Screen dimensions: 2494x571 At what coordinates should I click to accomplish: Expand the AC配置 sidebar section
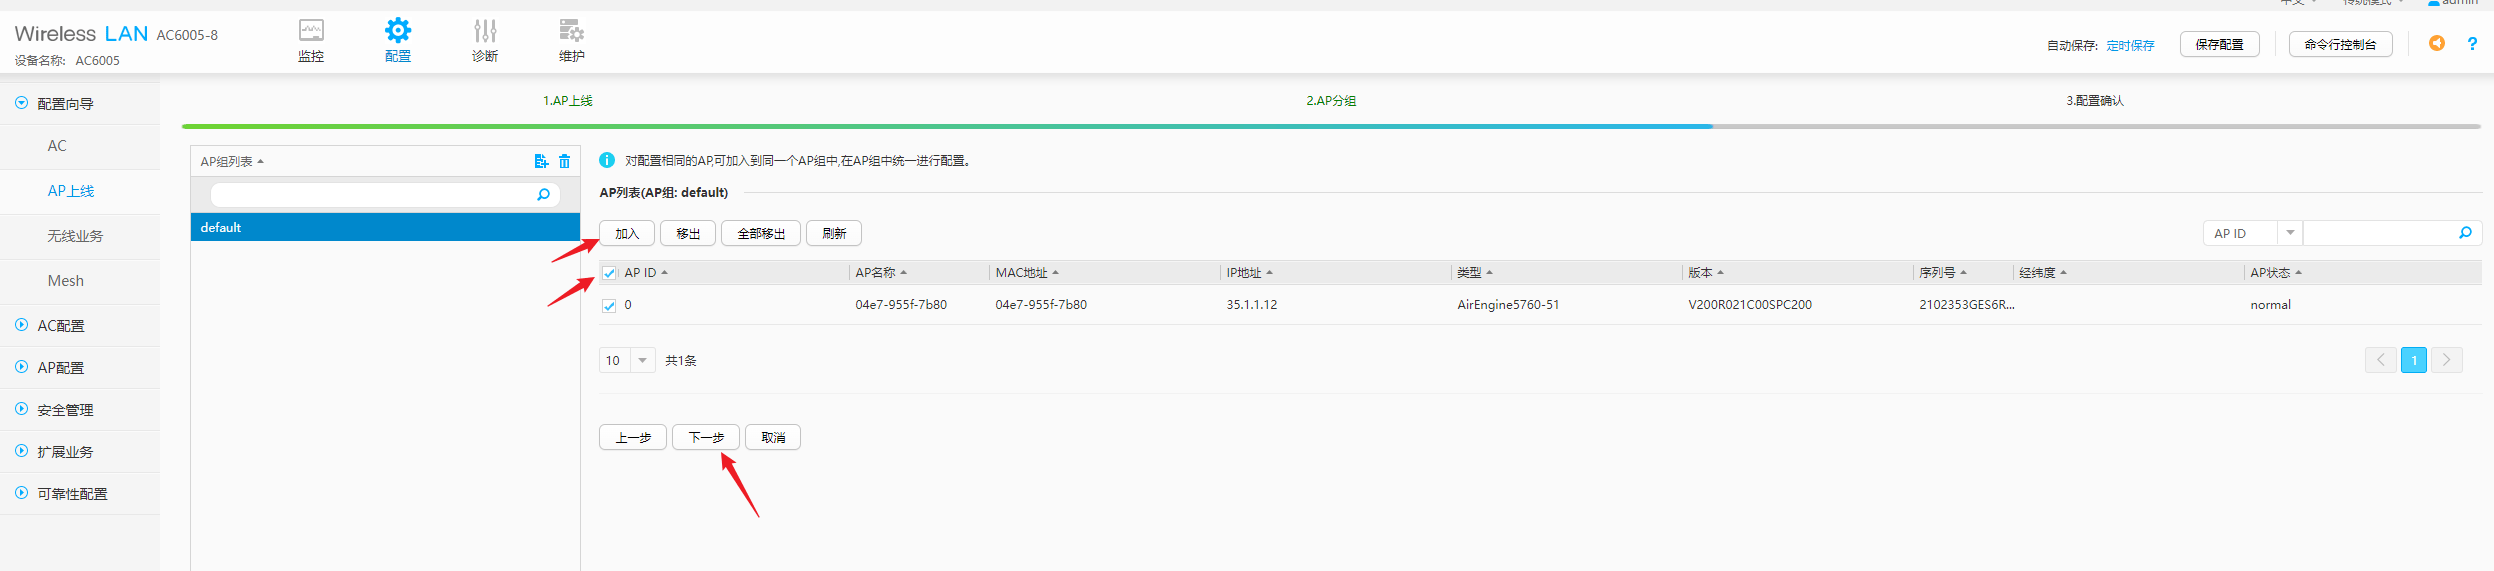(x=61, y=326)
